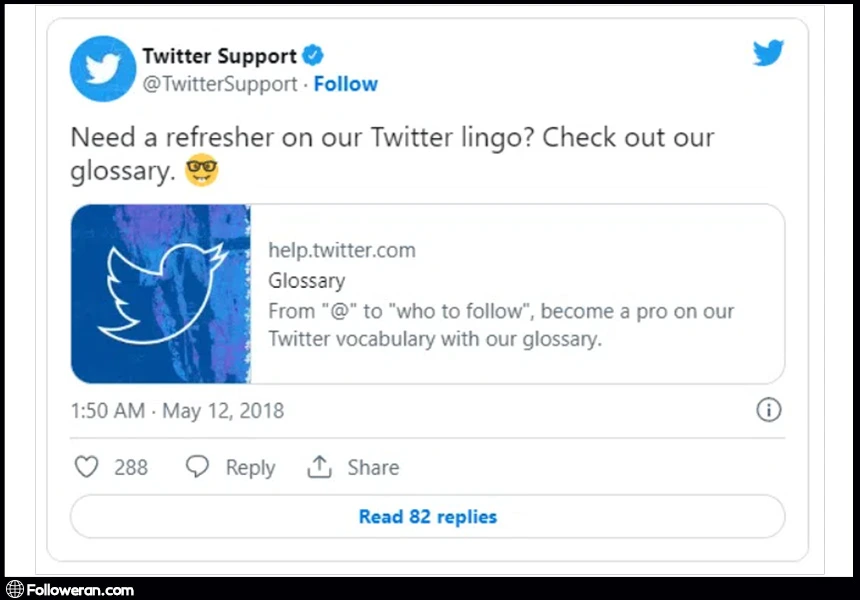Screen dimensions: 860x600
Task: Click the Twitter Support display name
Action: click(219, 56)
